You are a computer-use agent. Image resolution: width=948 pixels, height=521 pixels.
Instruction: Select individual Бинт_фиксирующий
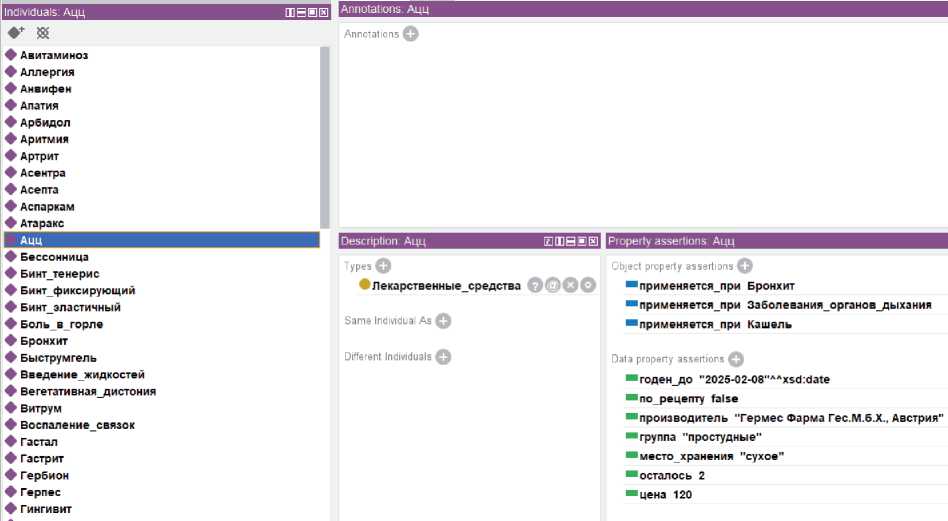(x=78, y=291)
